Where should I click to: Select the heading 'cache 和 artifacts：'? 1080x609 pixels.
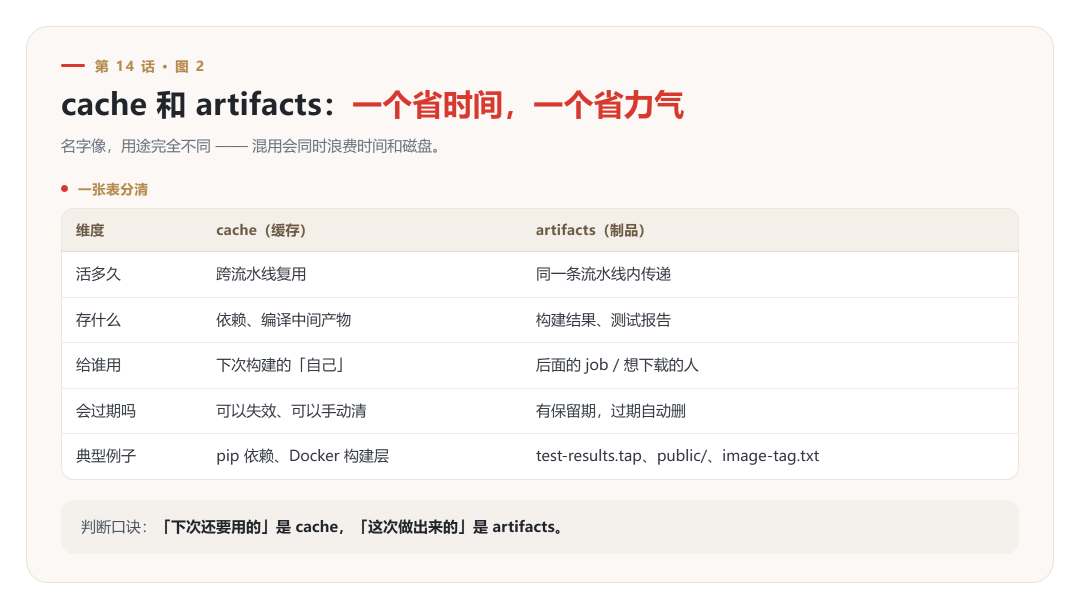pos(199,105)
